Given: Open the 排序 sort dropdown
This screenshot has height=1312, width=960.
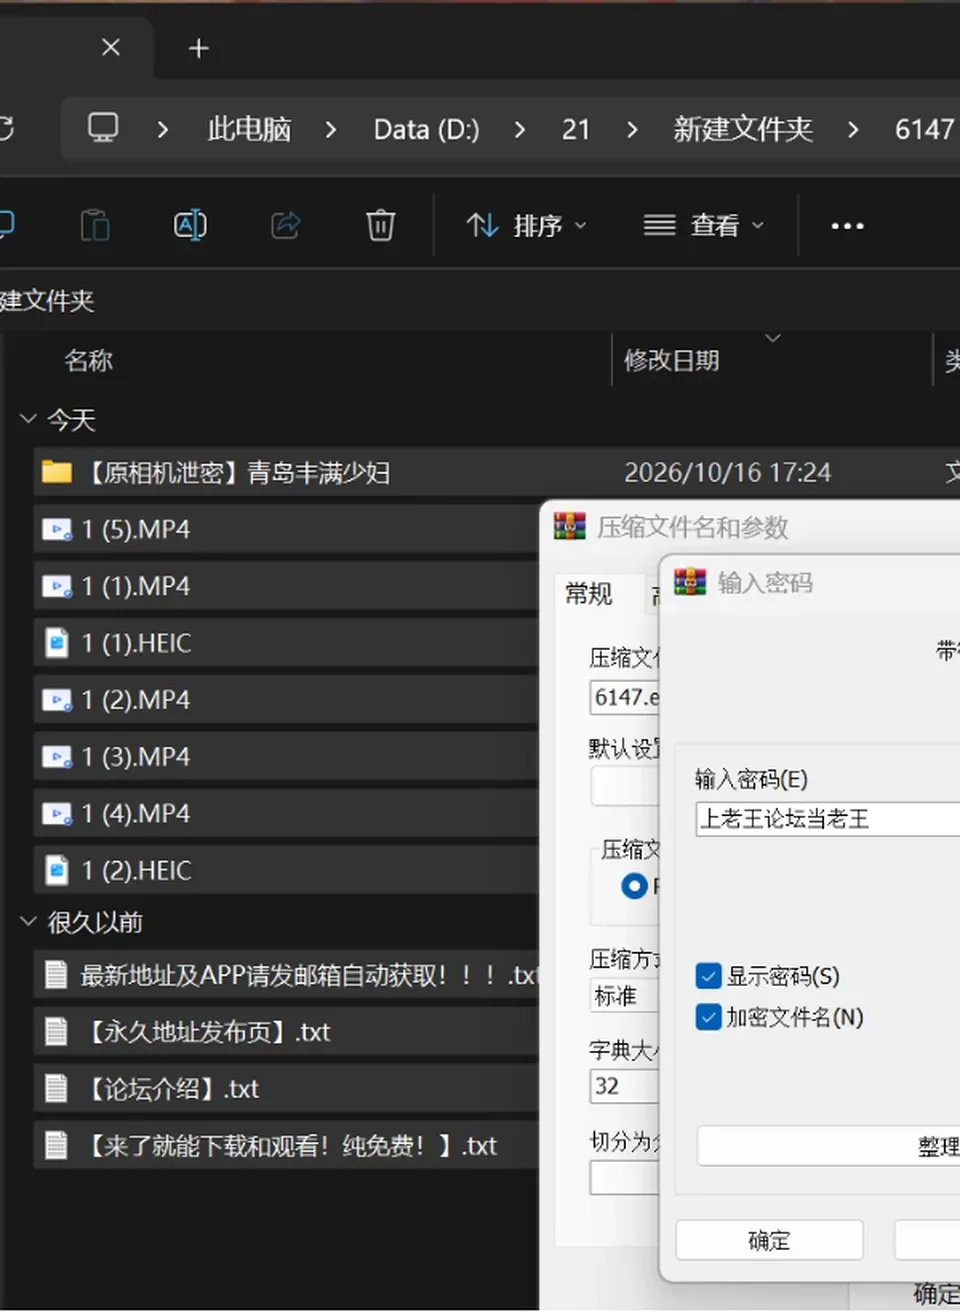Looking at the screenshot, I should click(527, 226).
